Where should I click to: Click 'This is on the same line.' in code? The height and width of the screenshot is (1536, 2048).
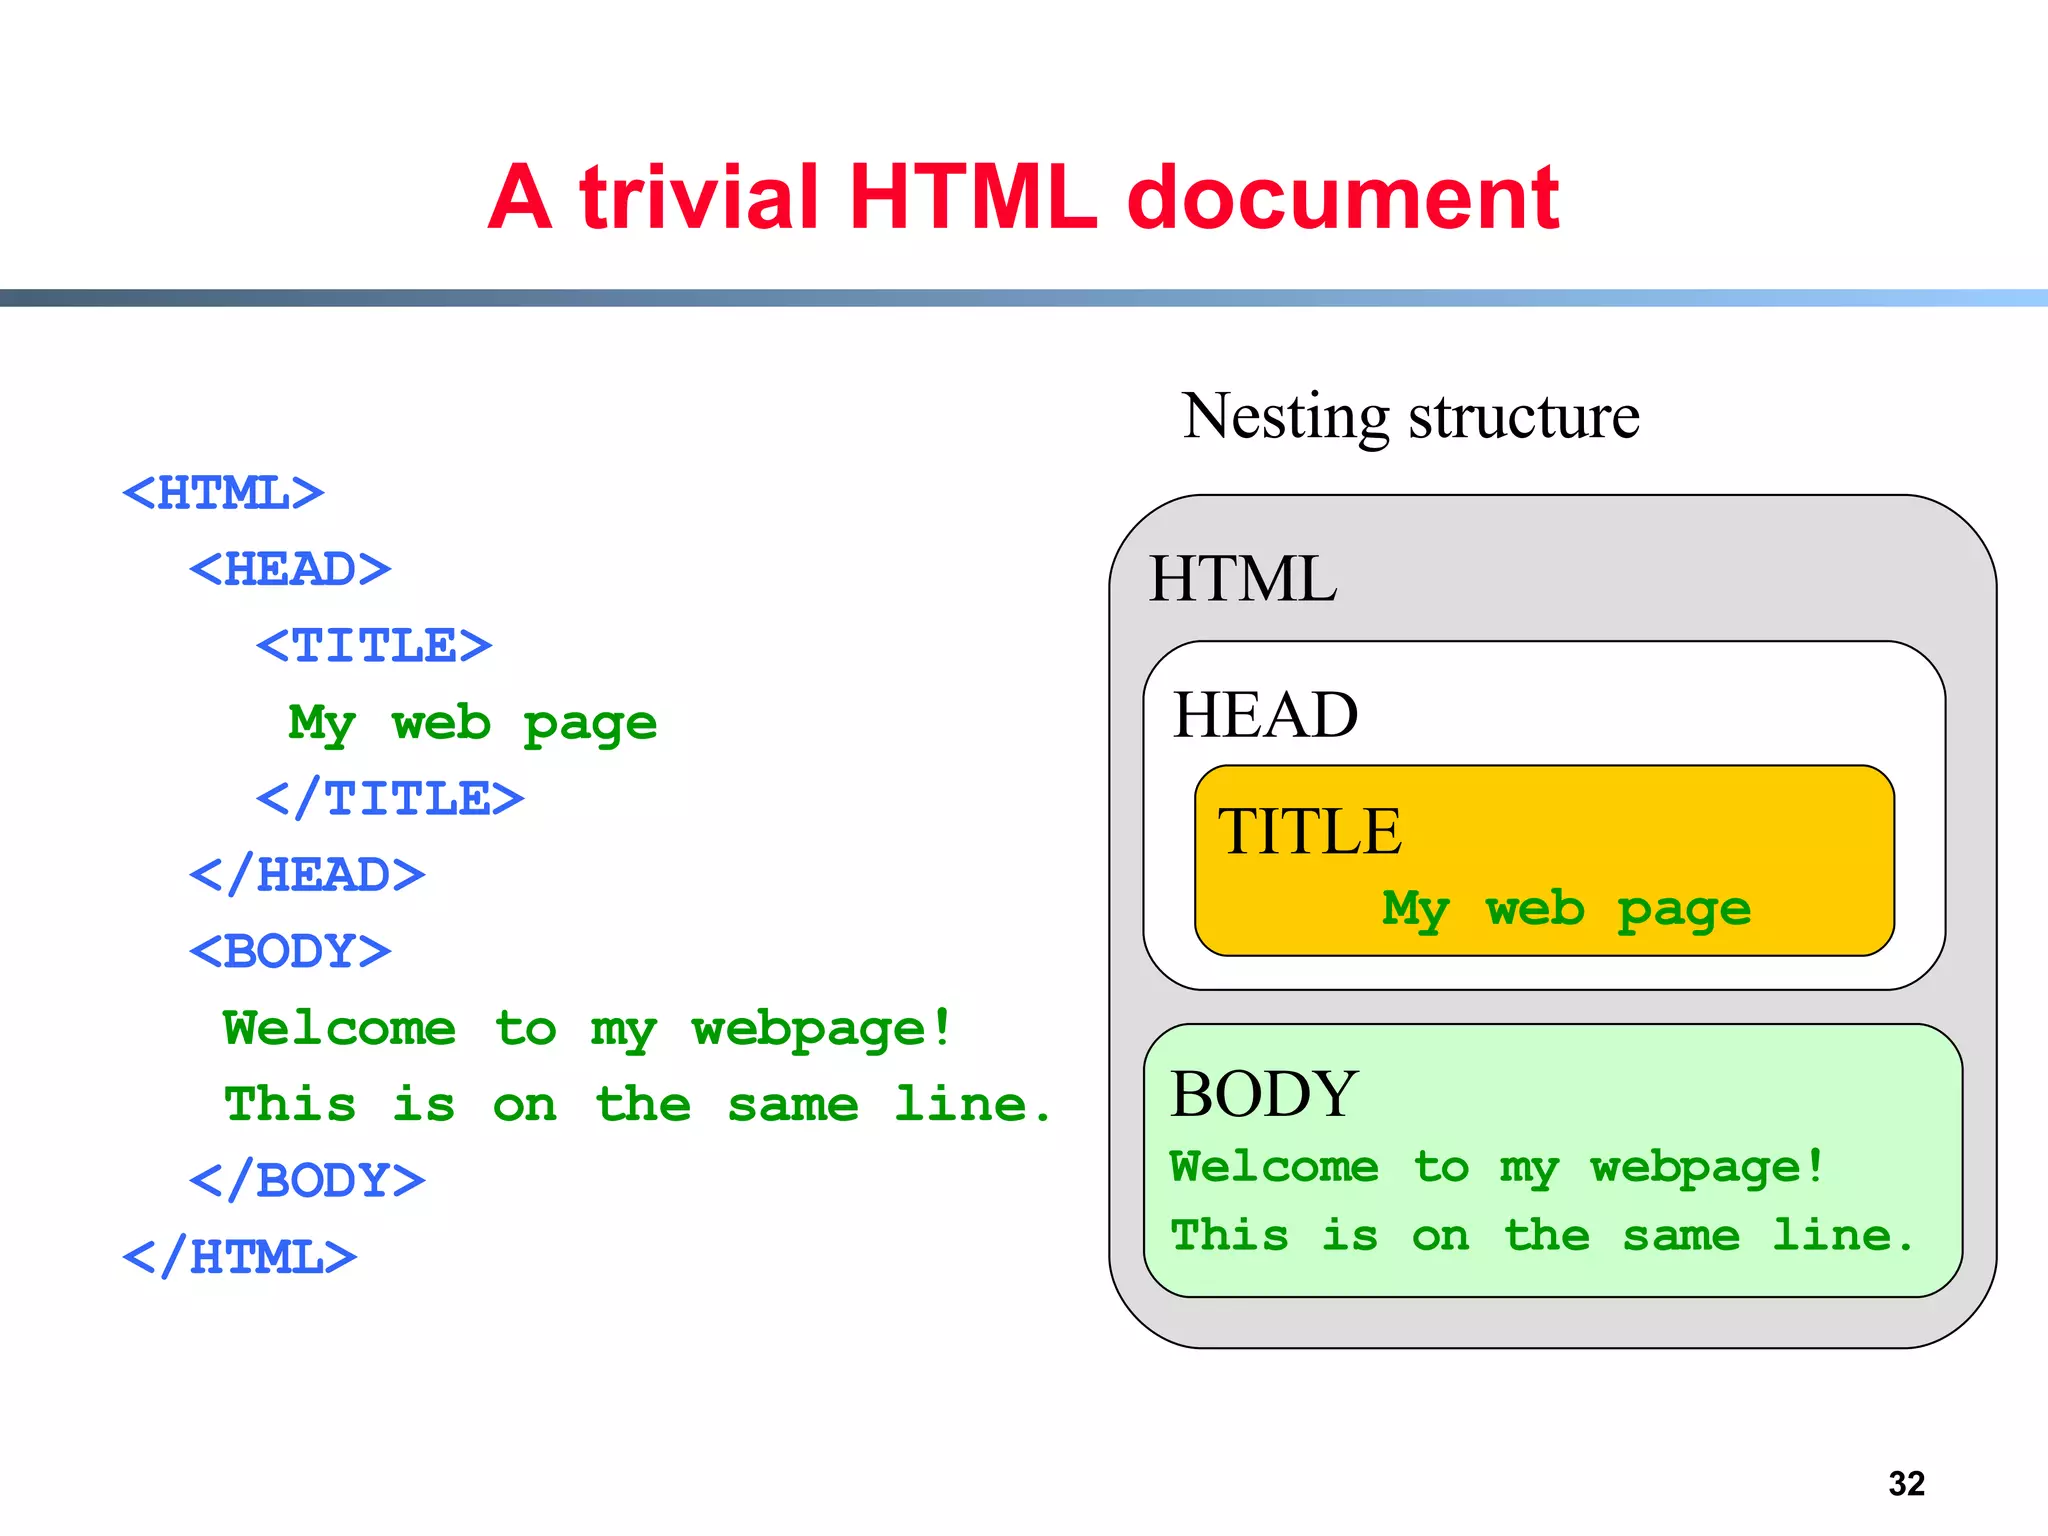pos(637,1105)
